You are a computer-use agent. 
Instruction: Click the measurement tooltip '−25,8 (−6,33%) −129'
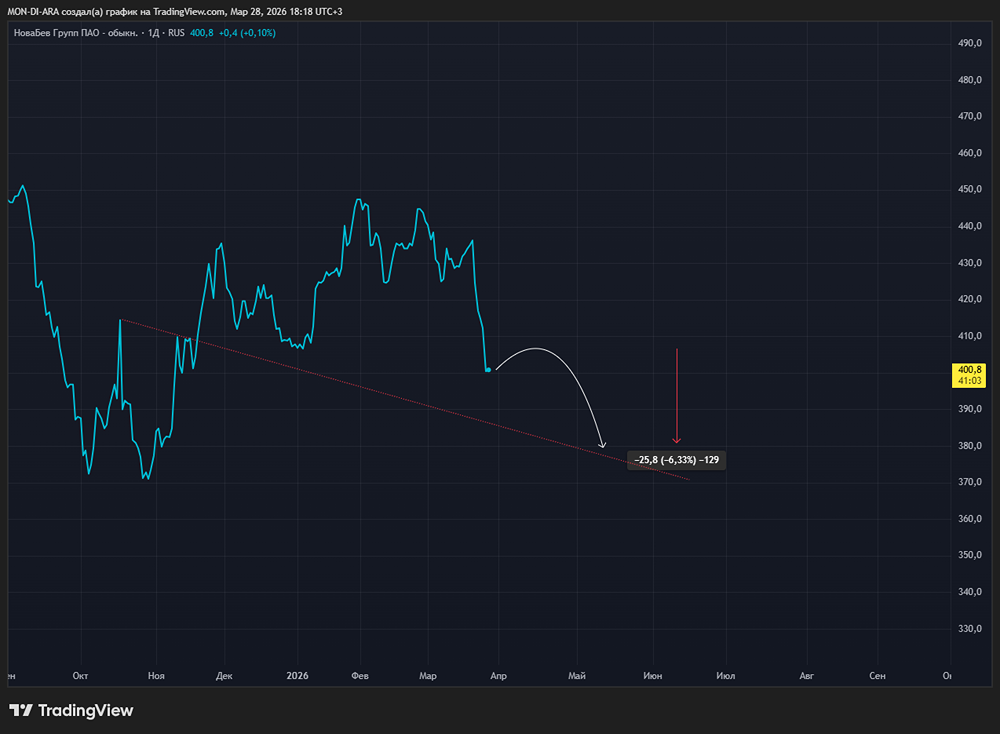coord(676,460)
